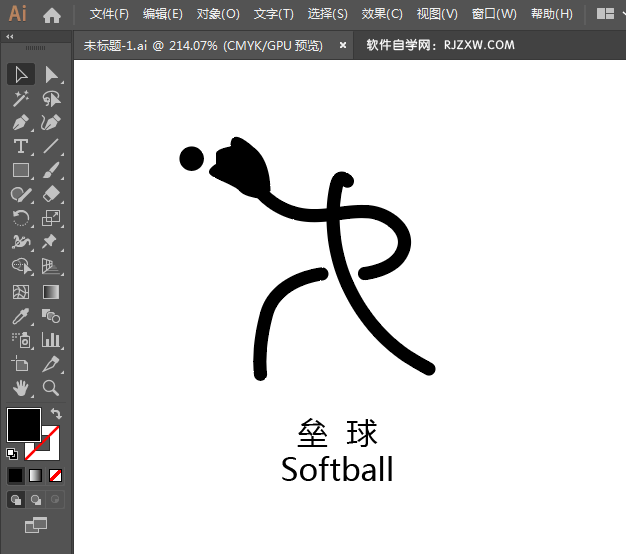Select the Scale tool
The image size is (626, 554).
pos(52,218)
